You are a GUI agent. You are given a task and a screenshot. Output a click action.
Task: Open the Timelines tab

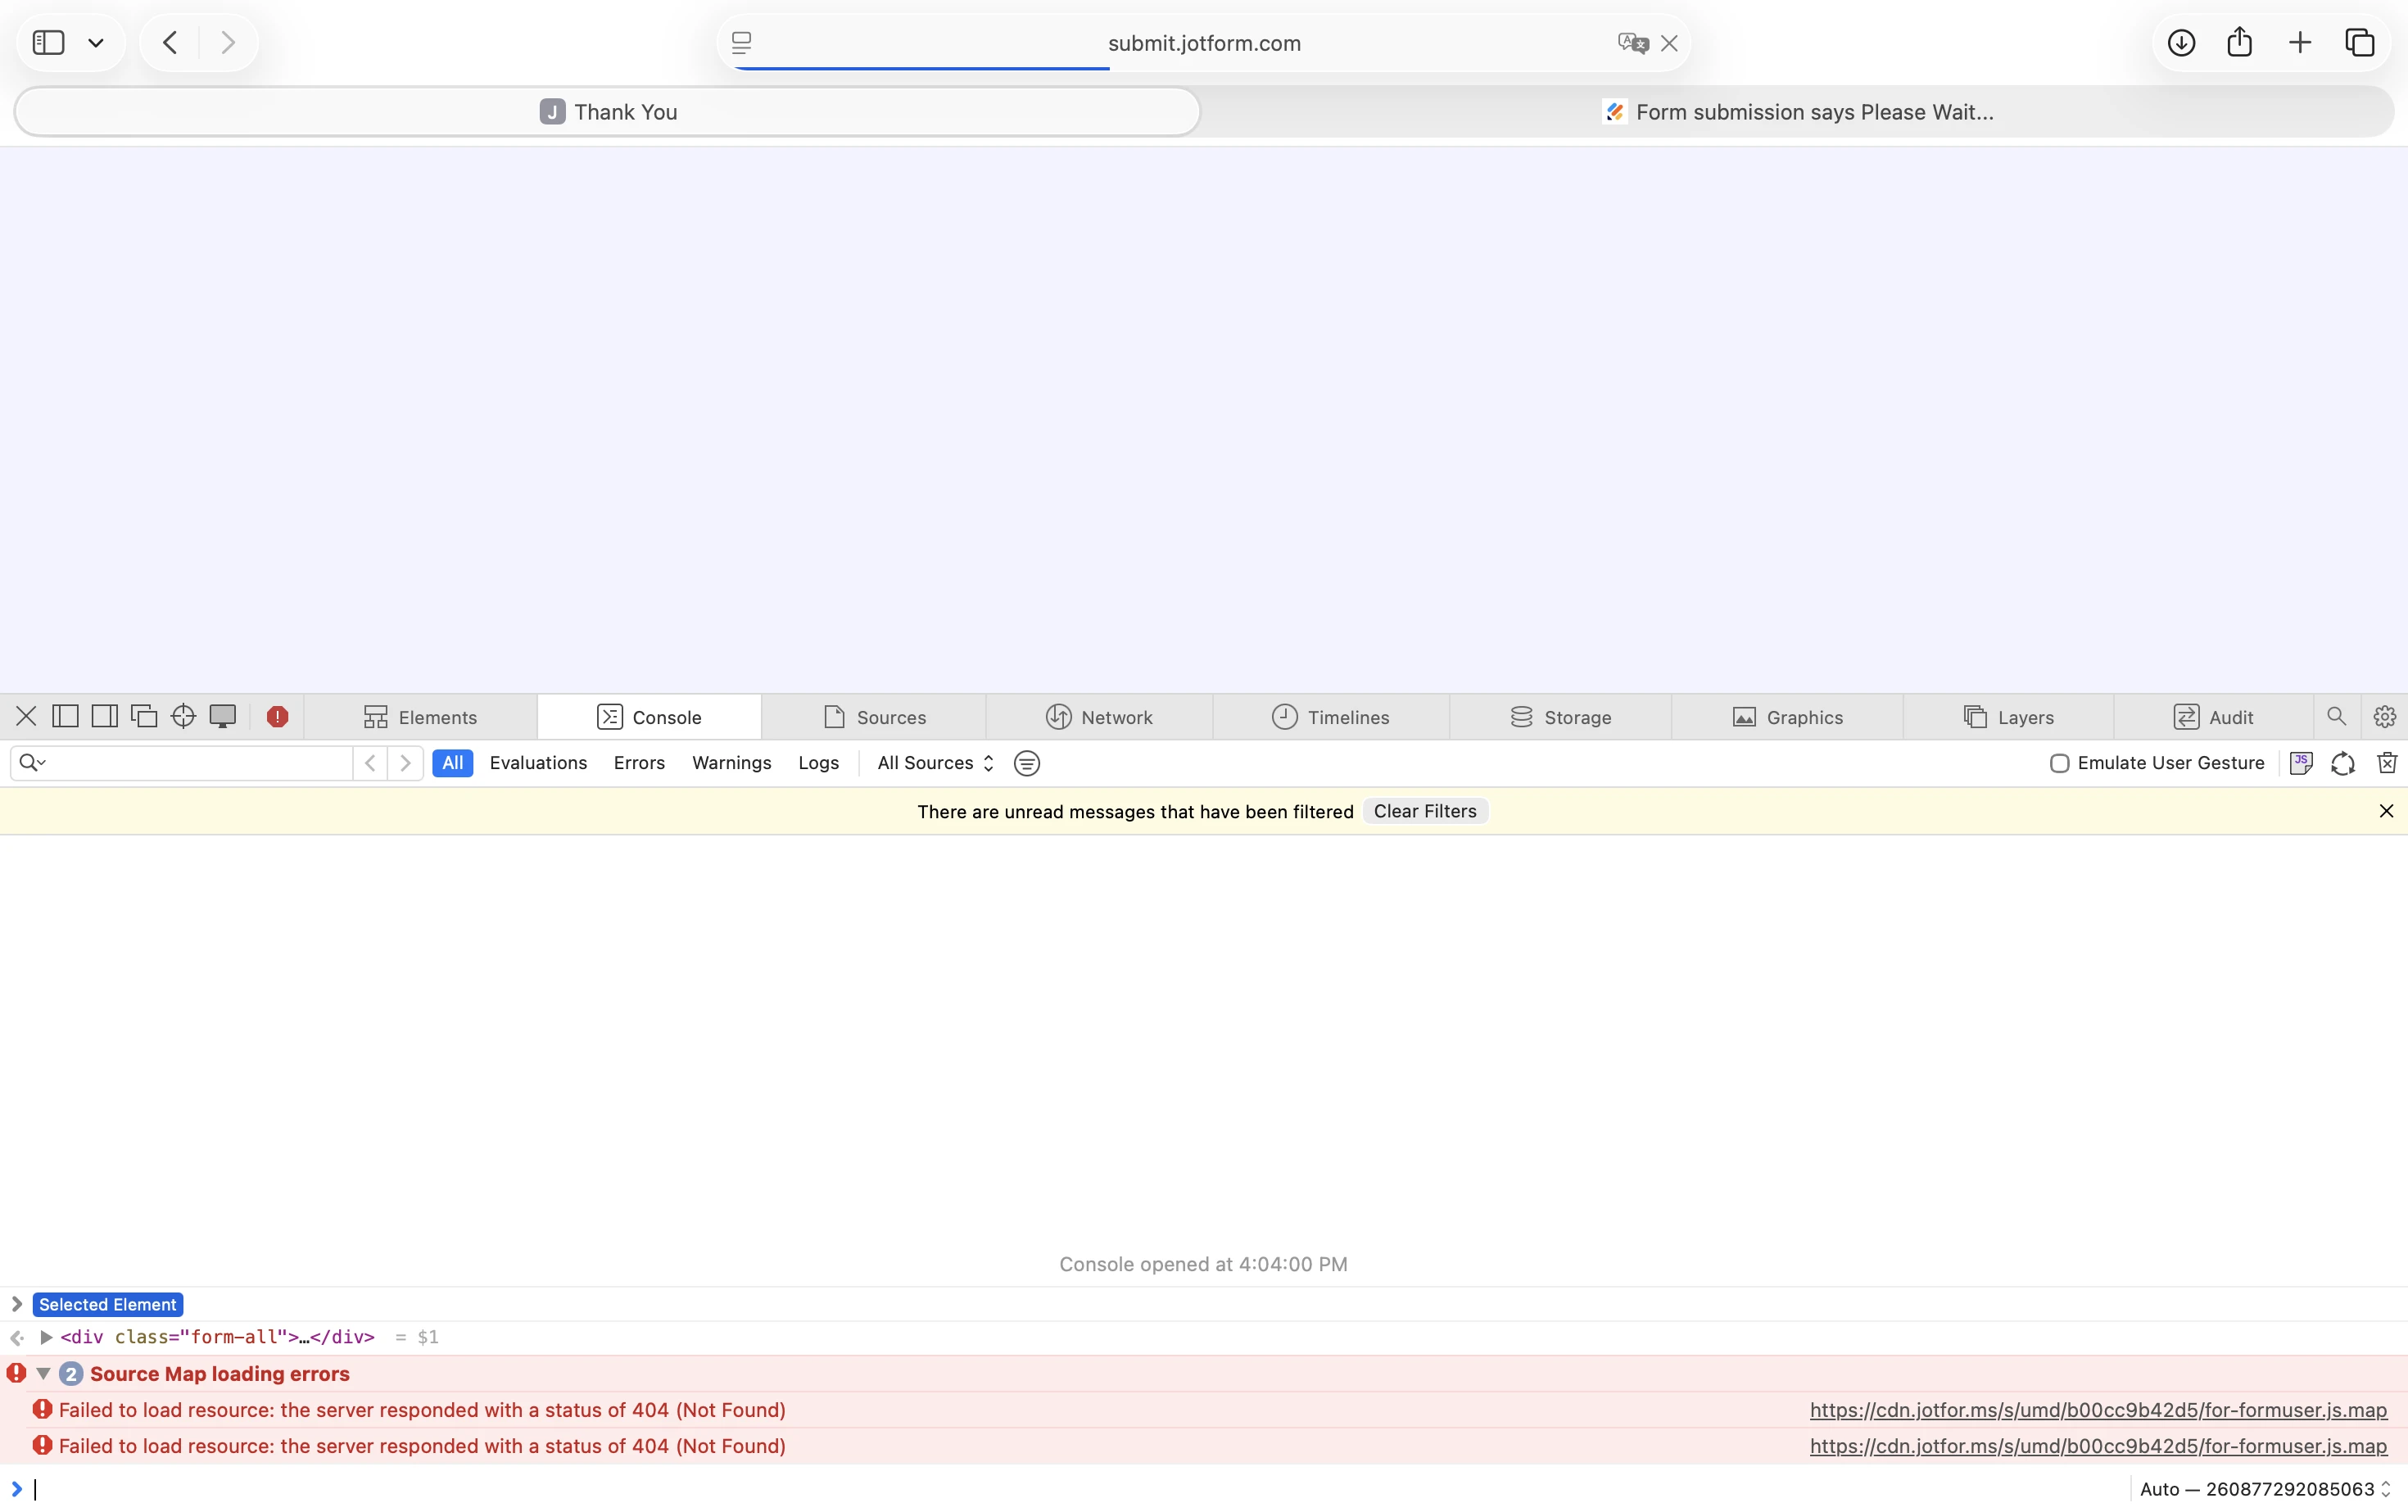coord(1331,717)
